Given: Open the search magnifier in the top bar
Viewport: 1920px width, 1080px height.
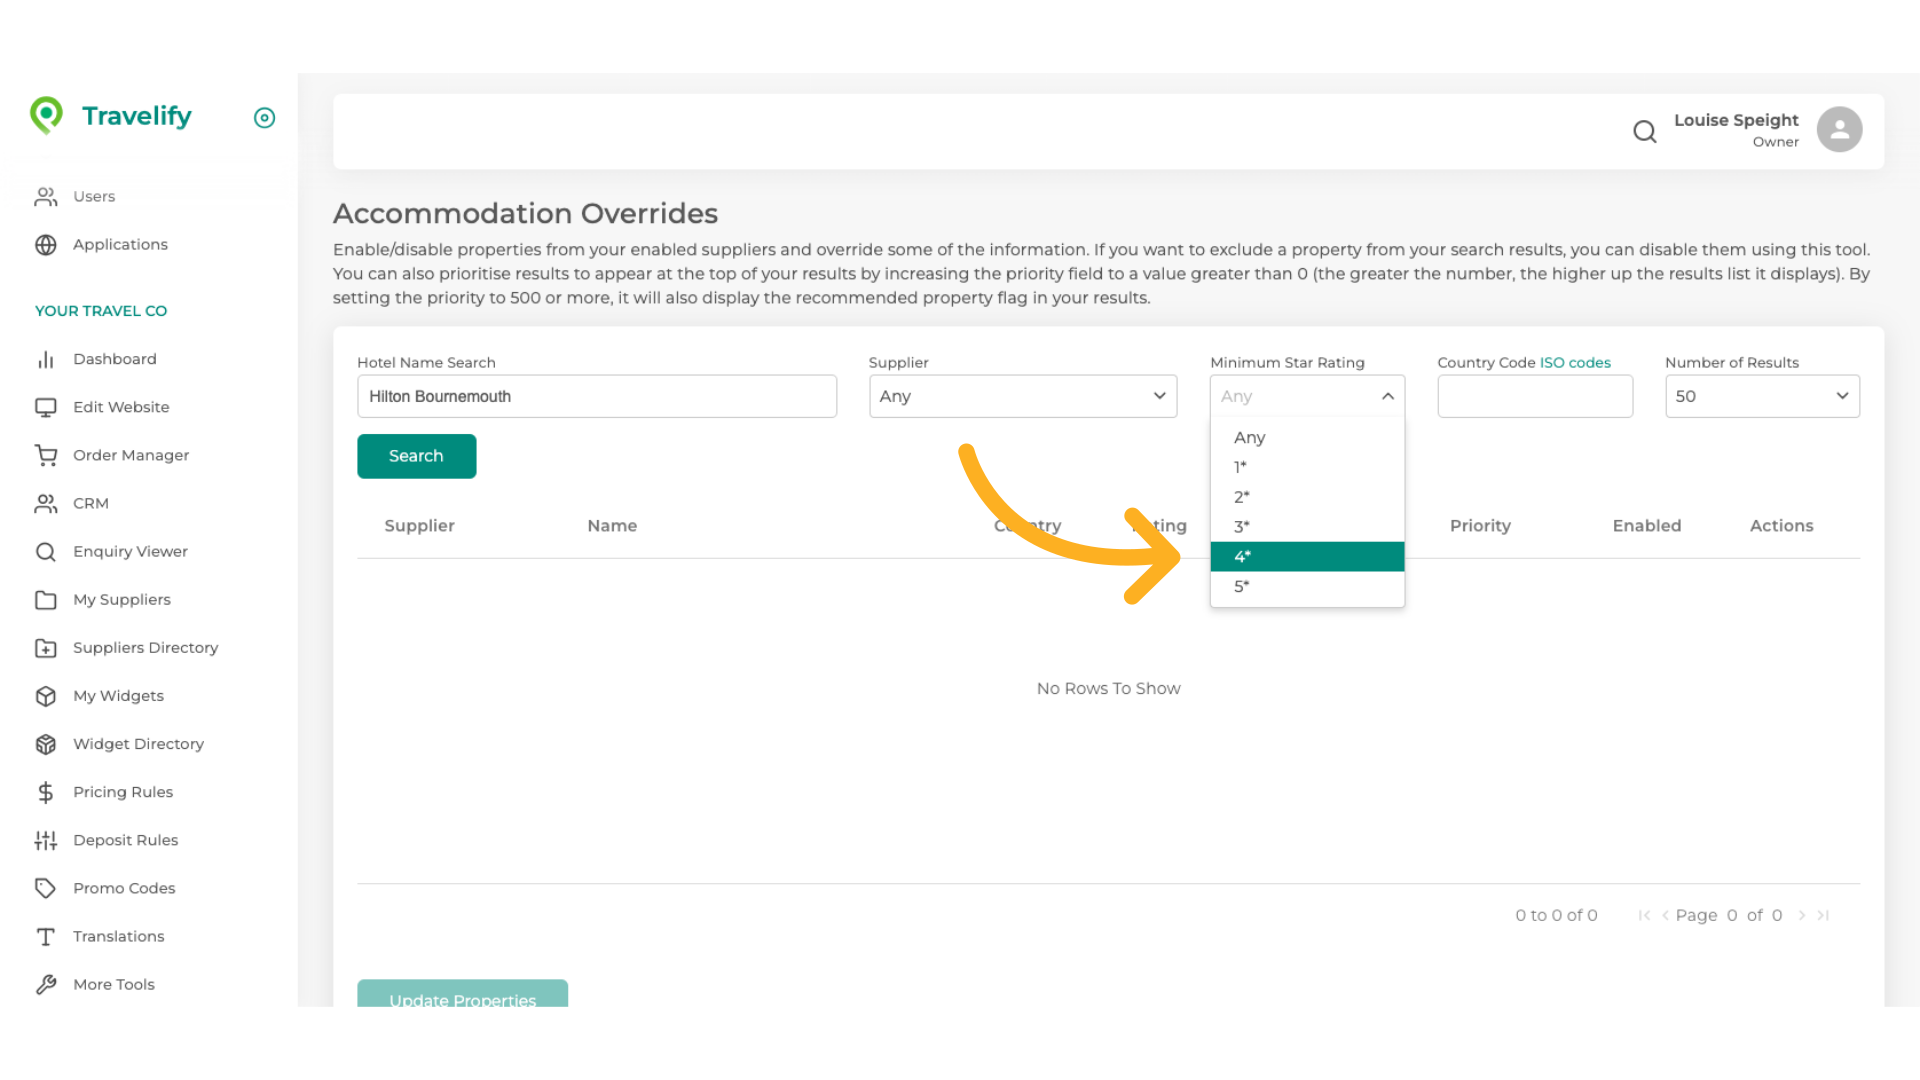Looking at the screenshot, I should (1645, 131).
